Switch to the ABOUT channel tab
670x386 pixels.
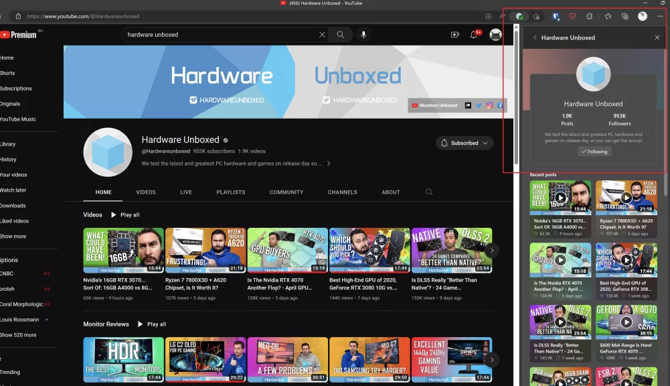391,192
